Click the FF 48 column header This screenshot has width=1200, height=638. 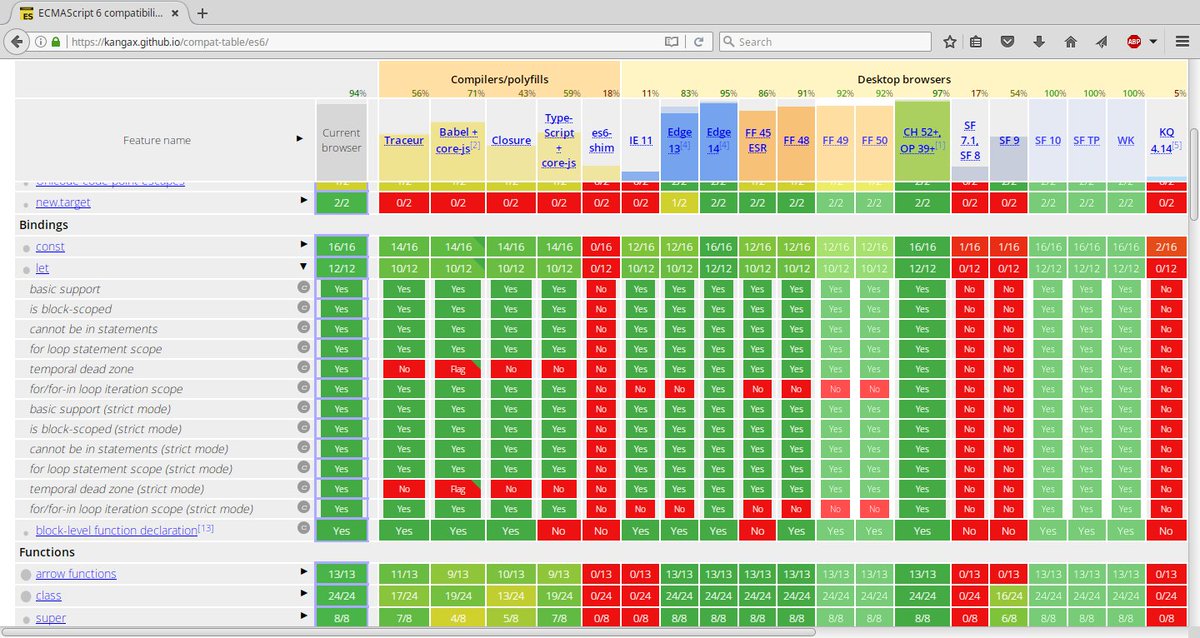pos(796,140)
